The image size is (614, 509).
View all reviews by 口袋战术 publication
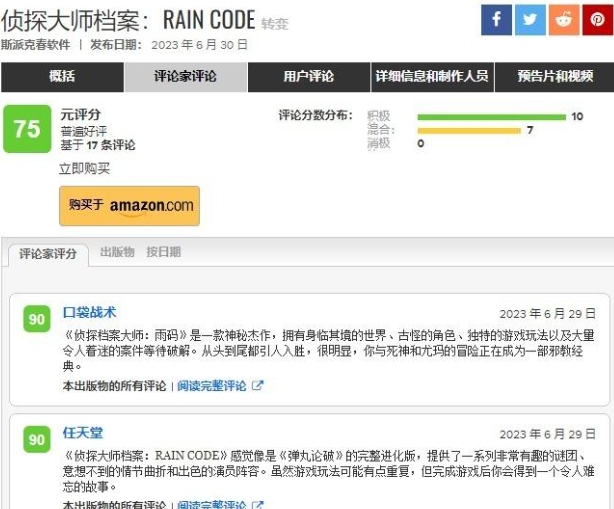coord(114,386)
